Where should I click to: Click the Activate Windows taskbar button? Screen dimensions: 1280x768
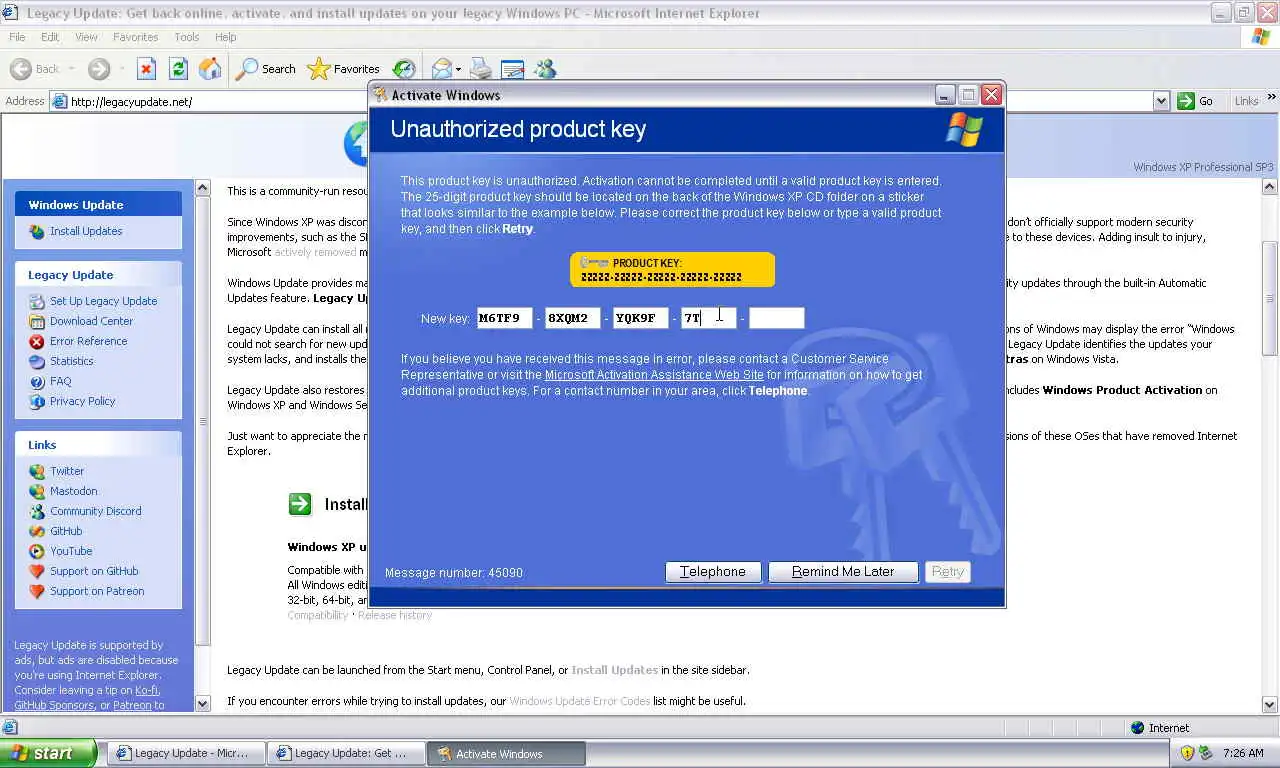pyautogui.click(x=506, y=753)
